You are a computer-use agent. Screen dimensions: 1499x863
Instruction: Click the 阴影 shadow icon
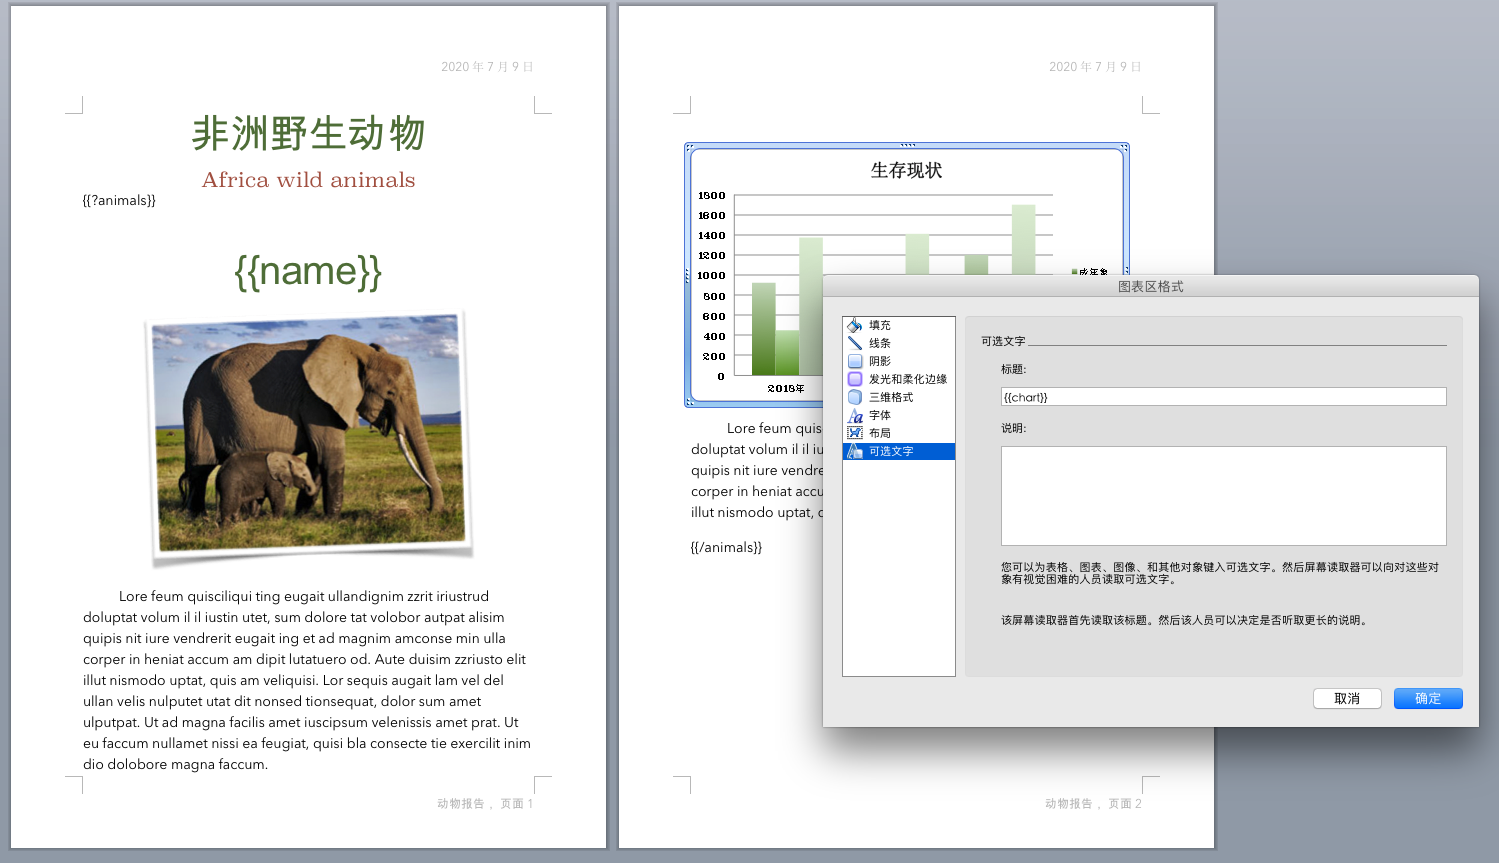point(855,361)
